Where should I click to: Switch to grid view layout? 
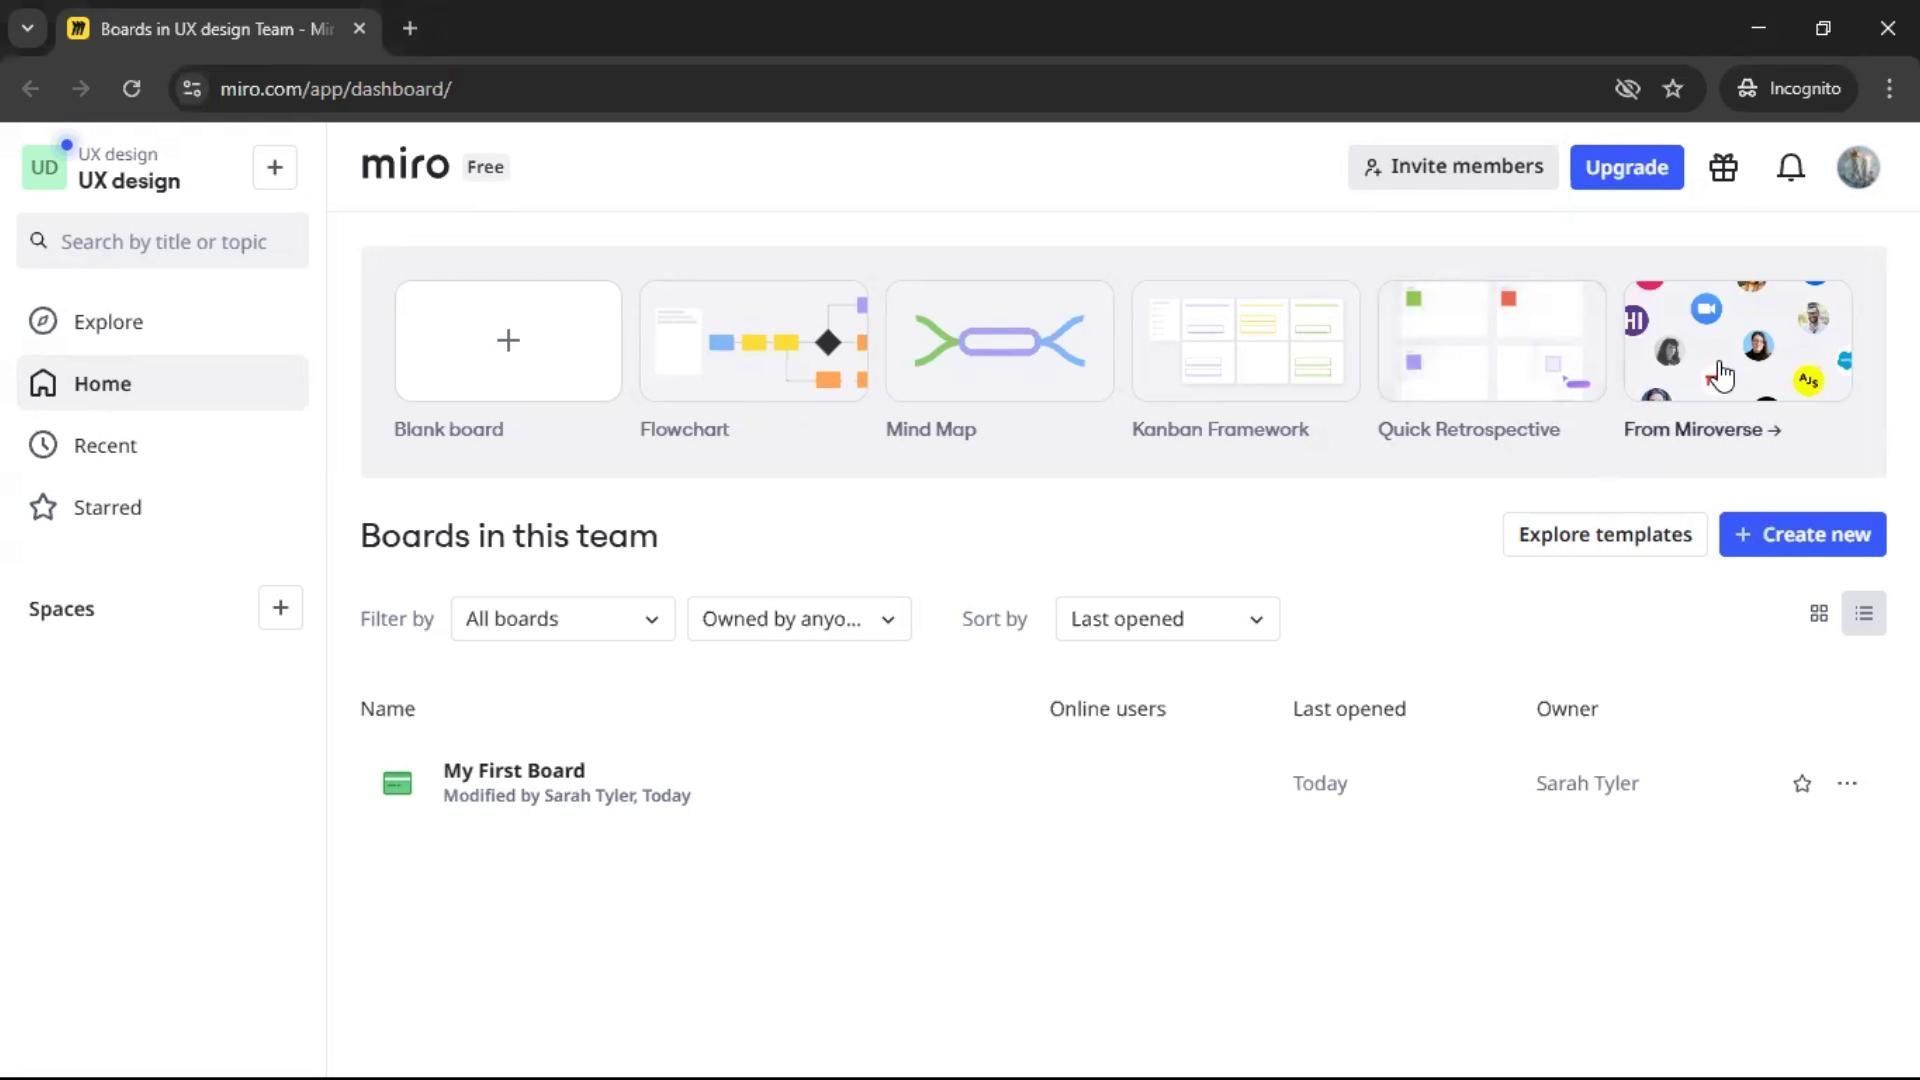1819,614
